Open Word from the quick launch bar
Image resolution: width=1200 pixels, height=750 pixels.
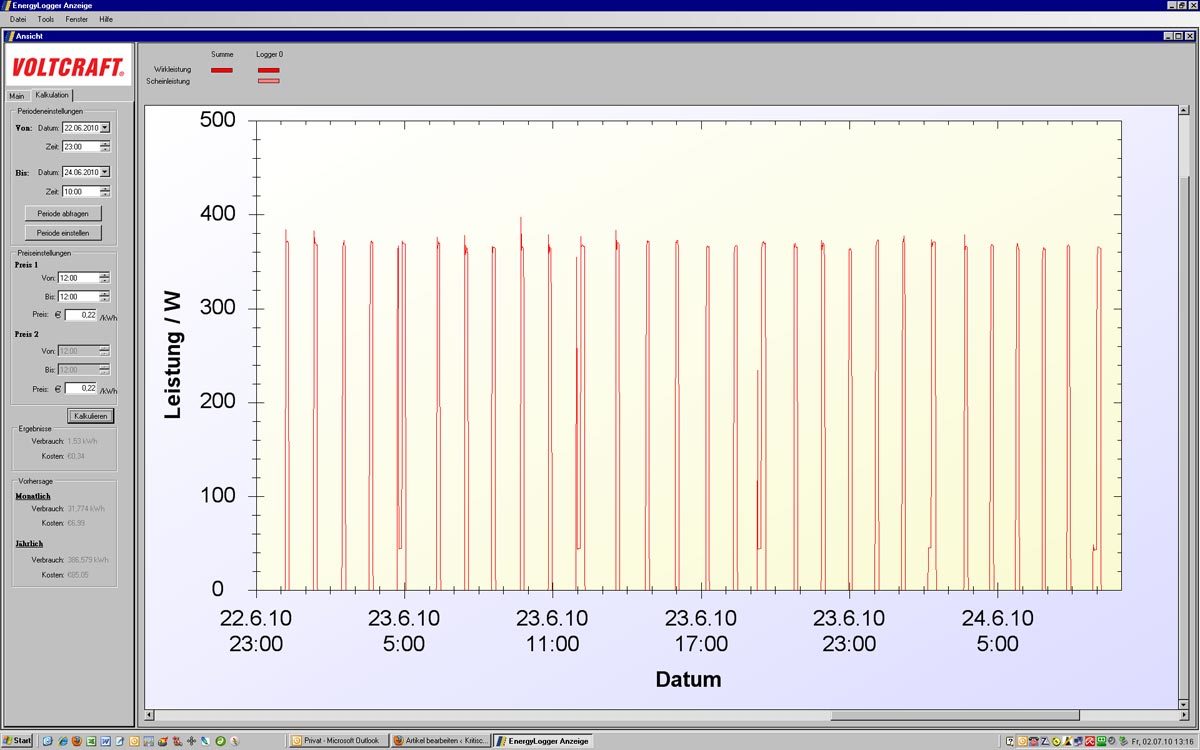click(x=105, y=741)
